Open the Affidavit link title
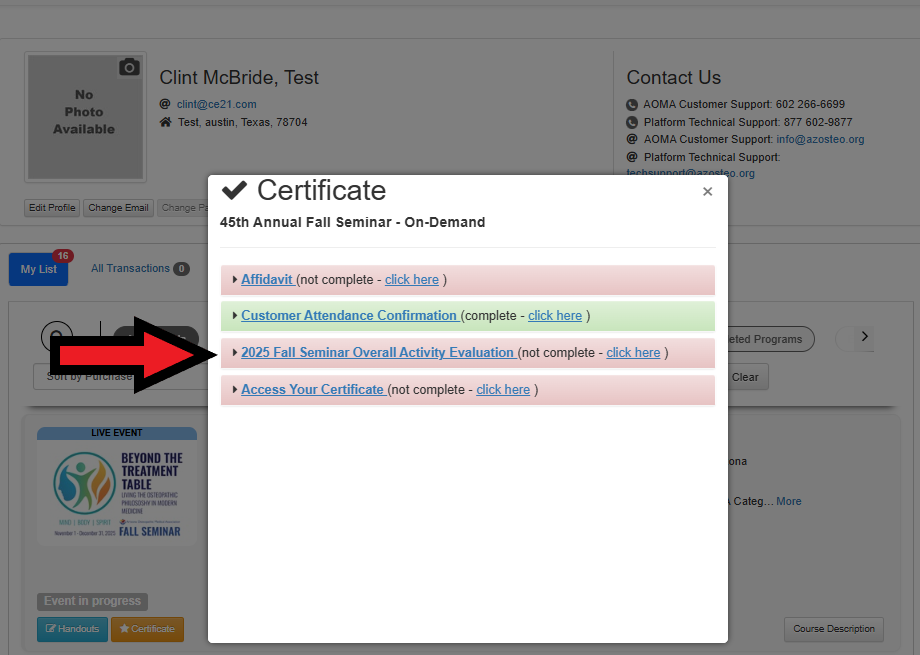This screenshot has width=920, height=655. [267, 280]
